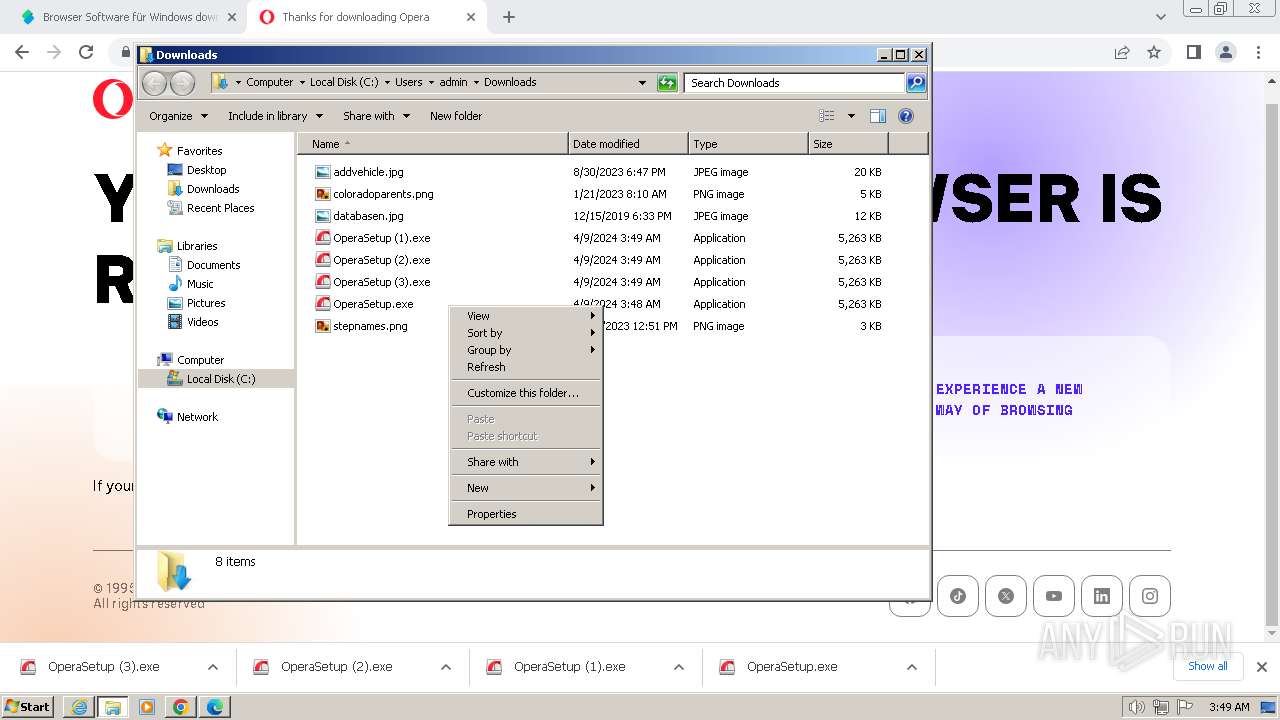1280x720 pixels.
Task: Sort files by Date modified column
Action: coord(628,144)
